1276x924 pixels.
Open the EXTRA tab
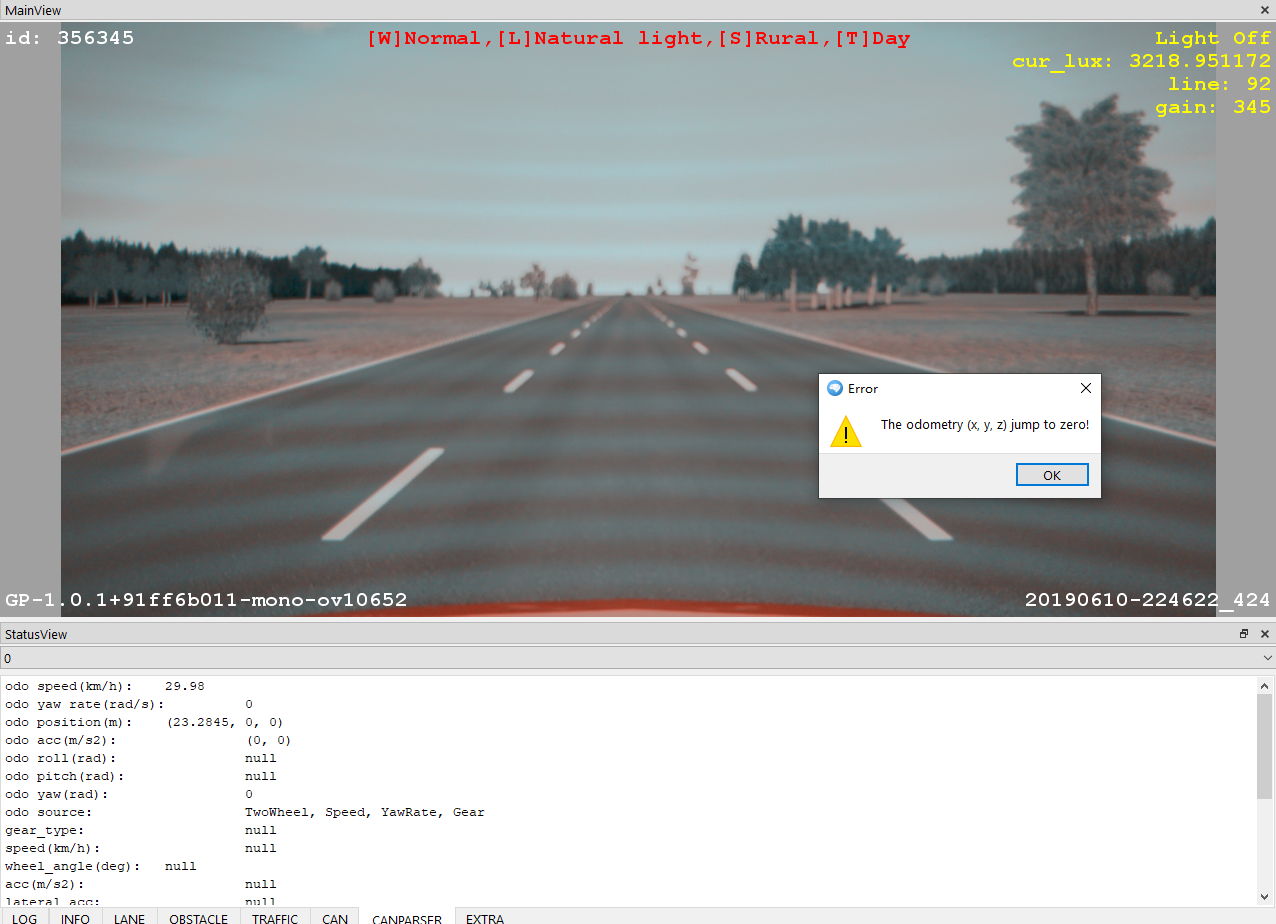tap(485, 918)
